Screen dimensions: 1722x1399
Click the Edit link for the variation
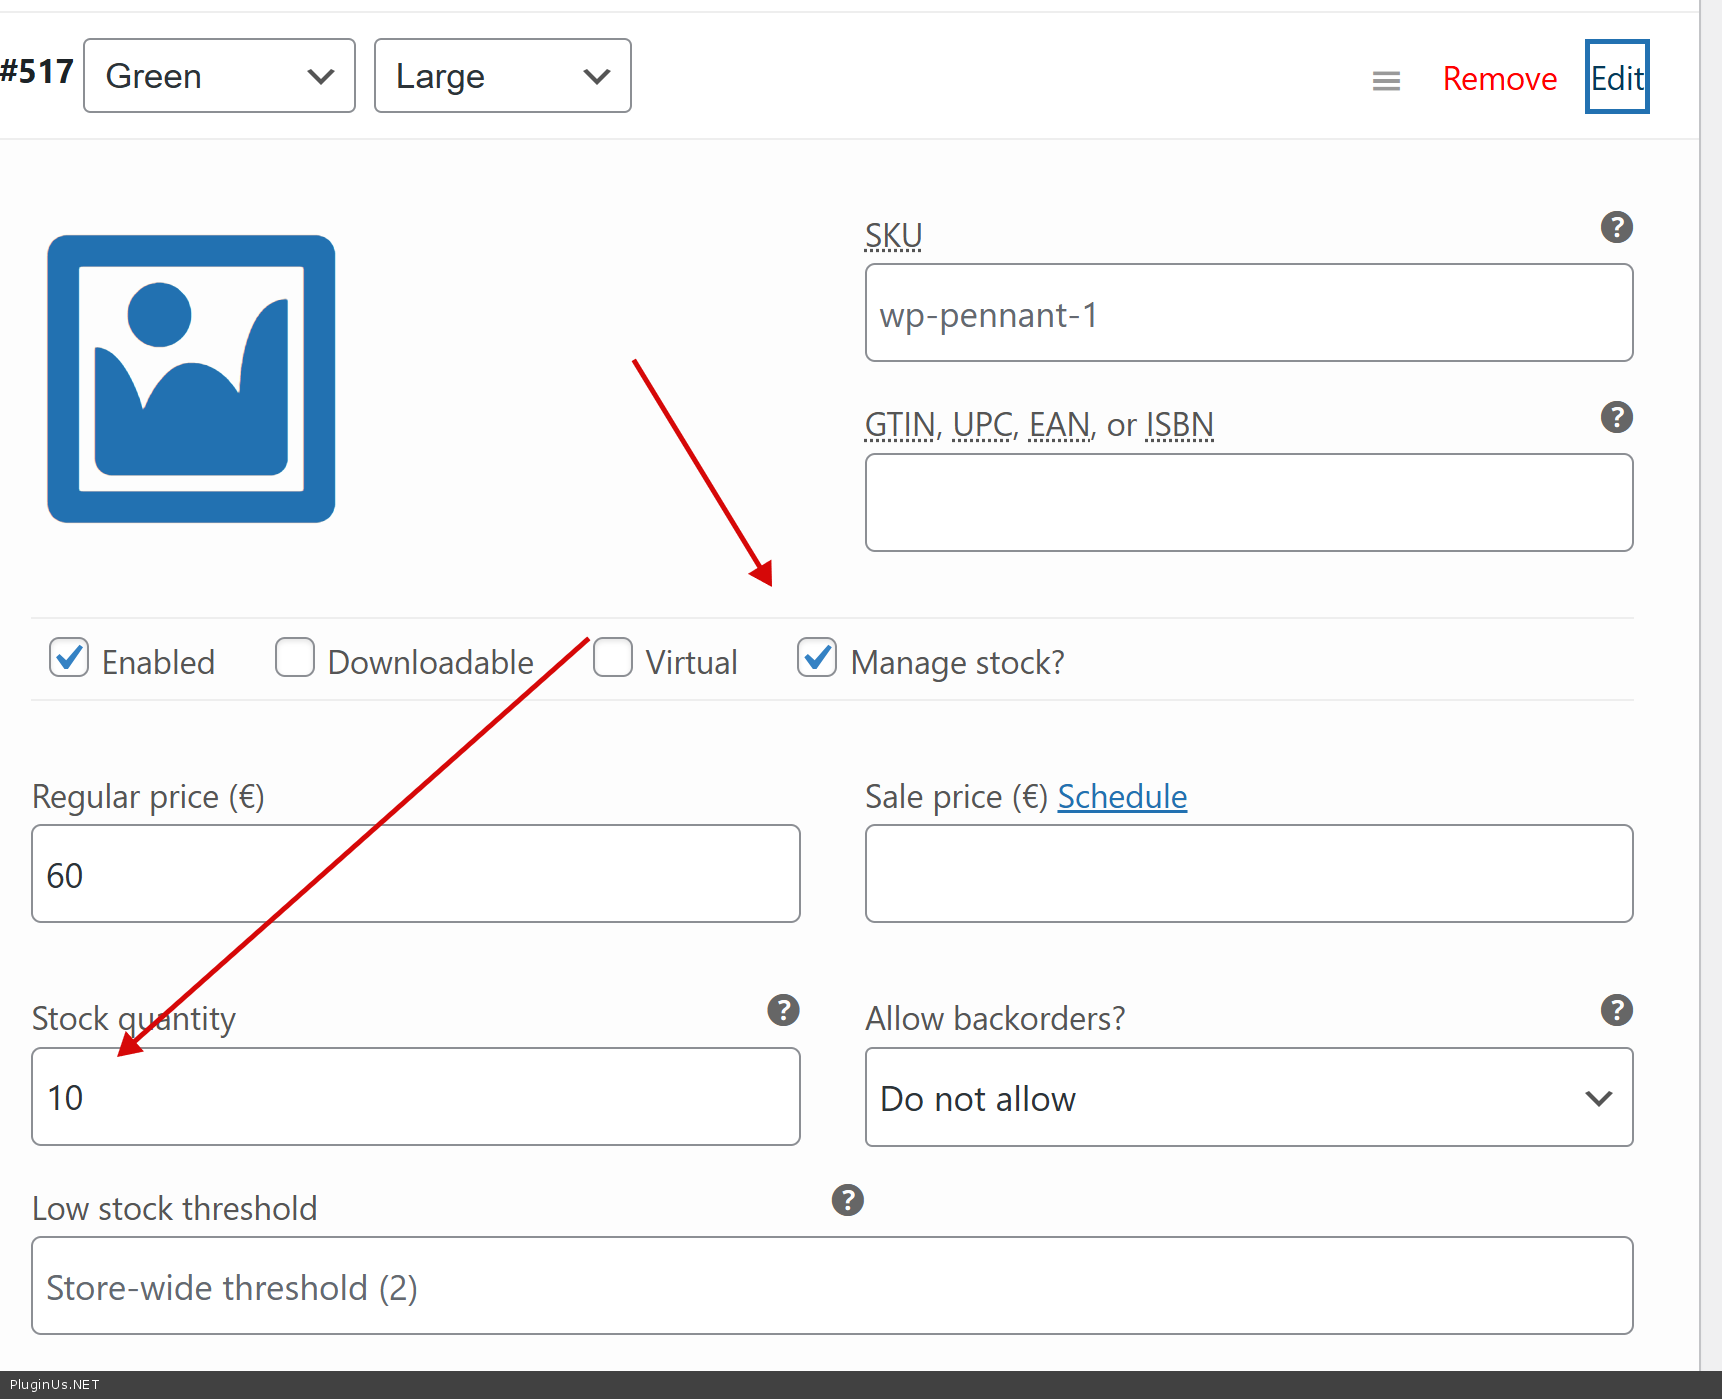pyautogui.click(x=1616, y=78)
